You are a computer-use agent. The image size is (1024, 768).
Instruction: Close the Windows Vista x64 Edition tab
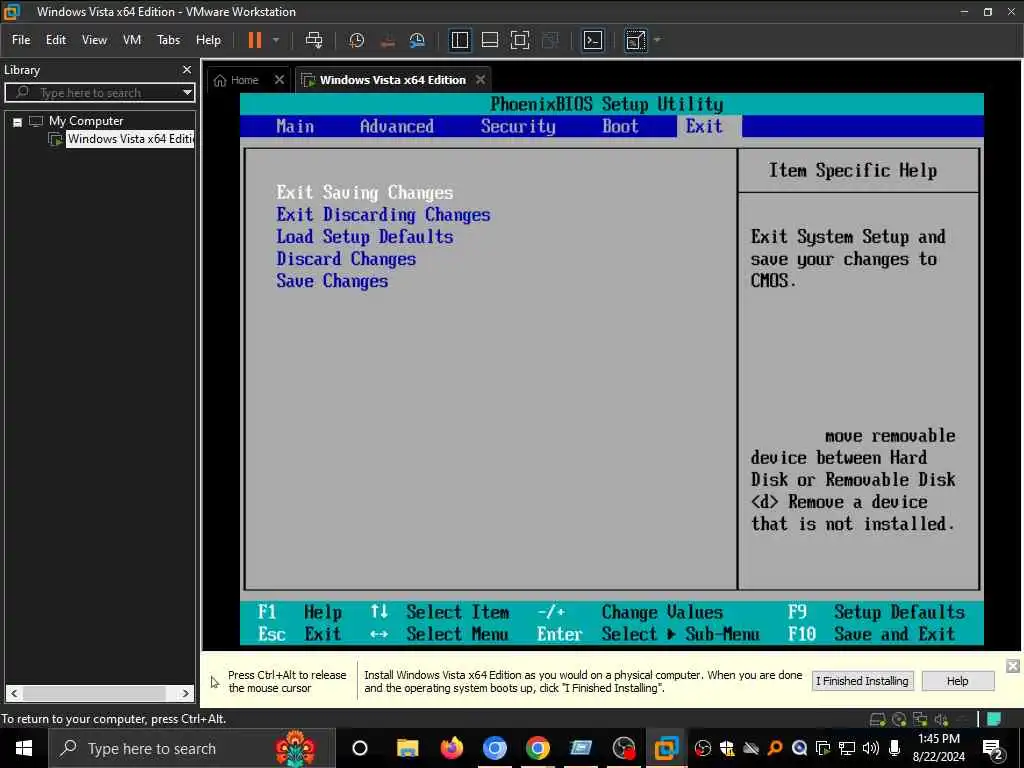[481, 80]
